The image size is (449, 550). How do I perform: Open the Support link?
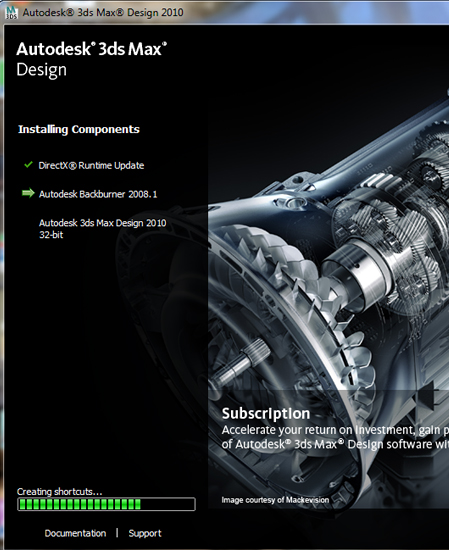(145, 533)
